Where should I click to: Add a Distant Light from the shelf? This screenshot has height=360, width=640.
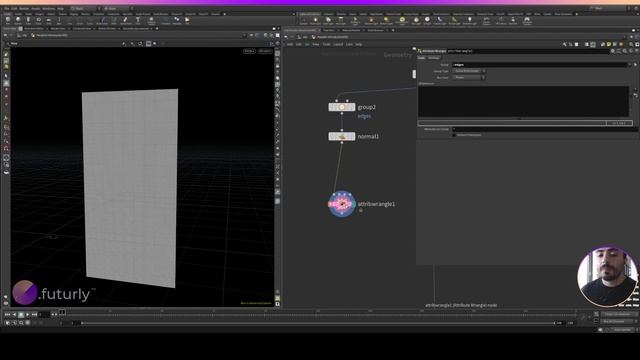coord(387,20)
